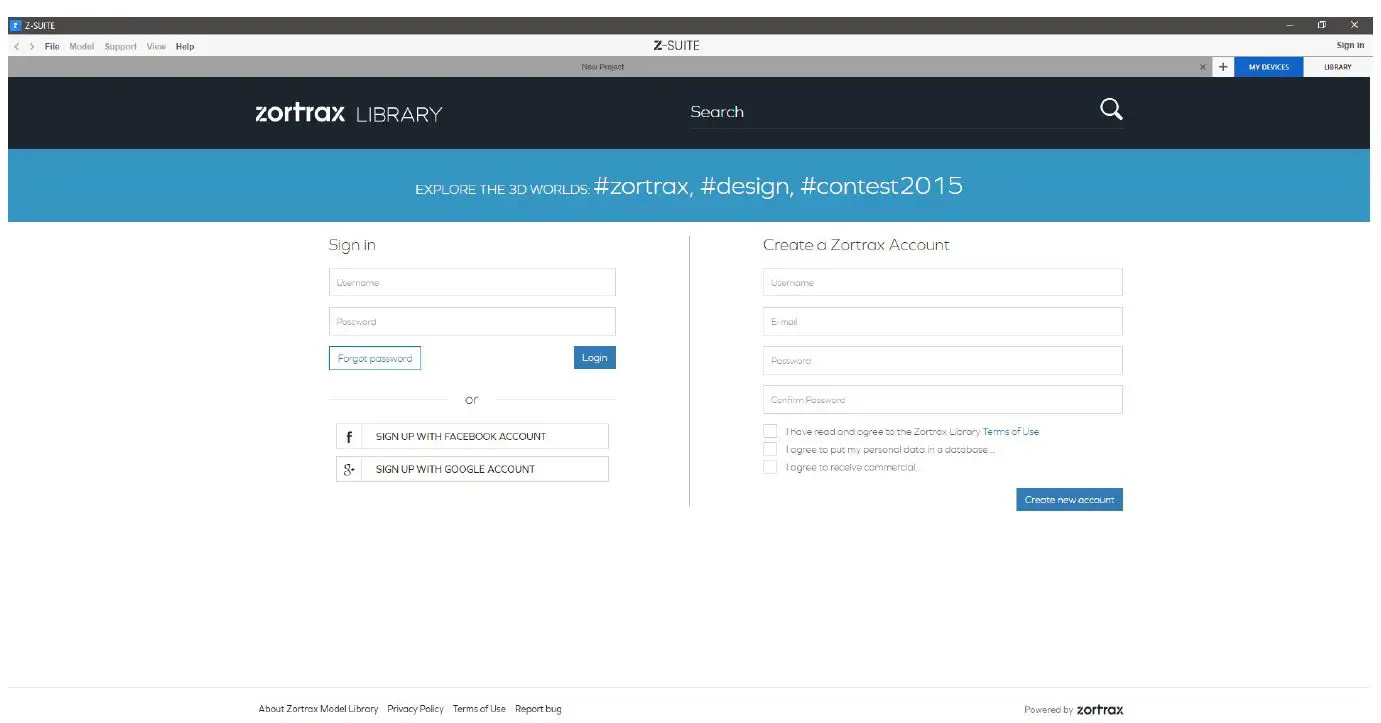Screen dimensions: 1381x723
Task: Click the back navigation arrow
Action: coord(15,46)
